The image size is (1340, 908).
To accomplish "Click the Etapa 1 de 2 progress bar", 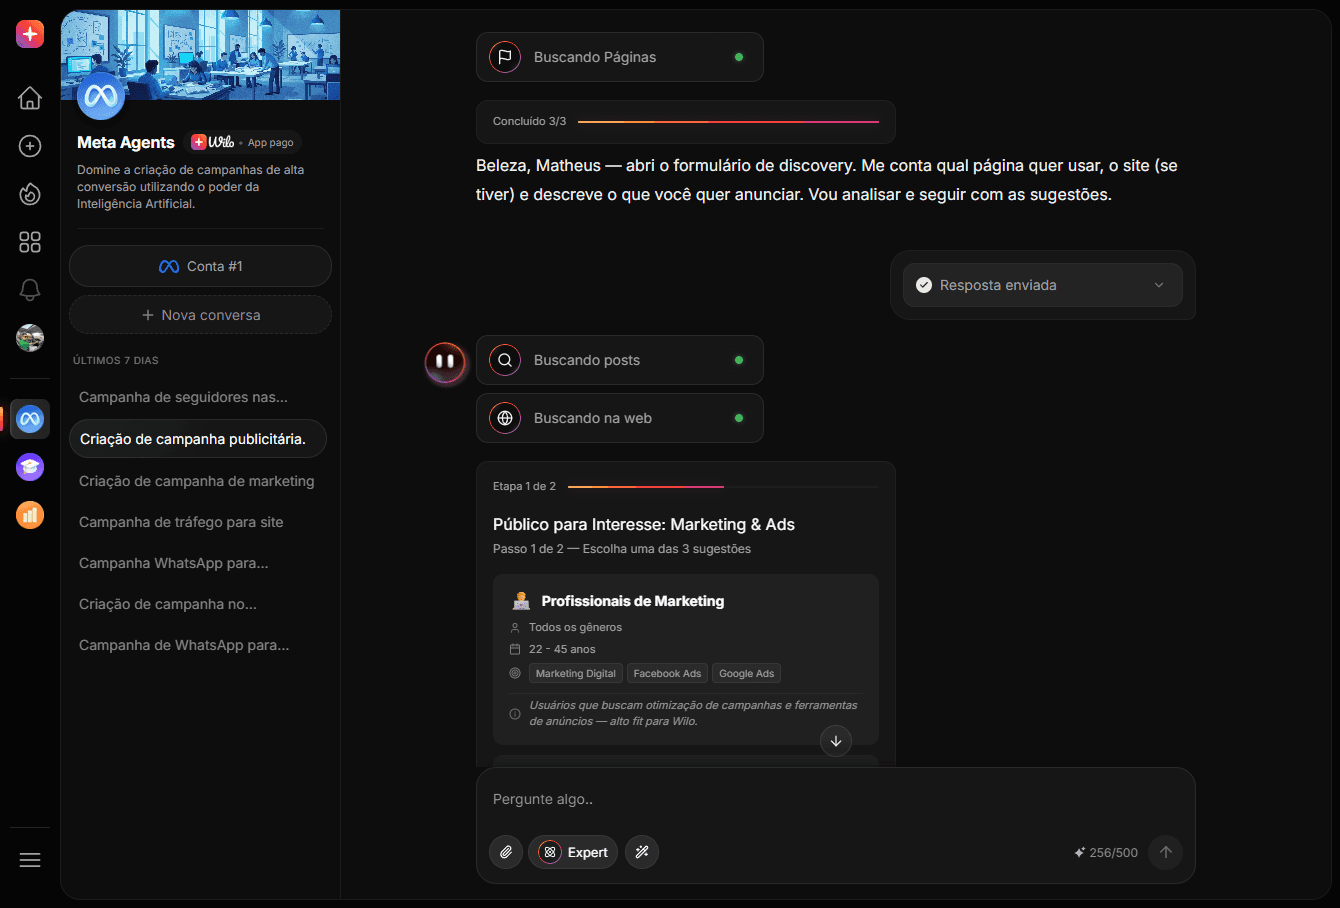I will [x=723, y=487].
